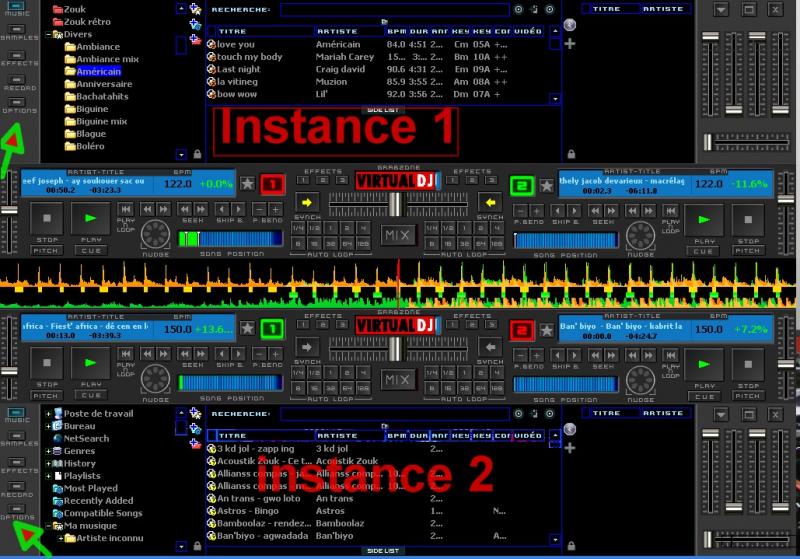Click Instance 1 left deck pitch bend plus
The width and height of the screenshot is (800, 559).
point(276,210)
